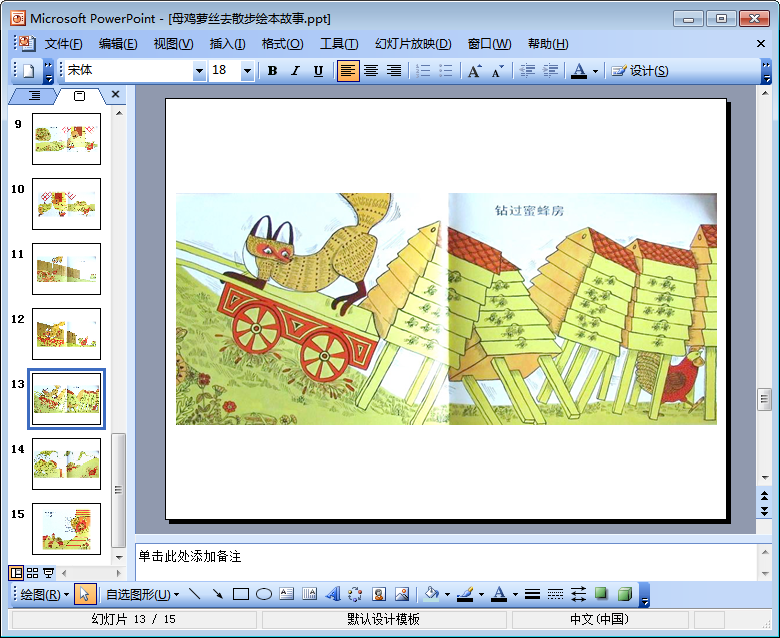Open the Dash Style options
This screenshot has height=638, width=780.
[555, 595]
